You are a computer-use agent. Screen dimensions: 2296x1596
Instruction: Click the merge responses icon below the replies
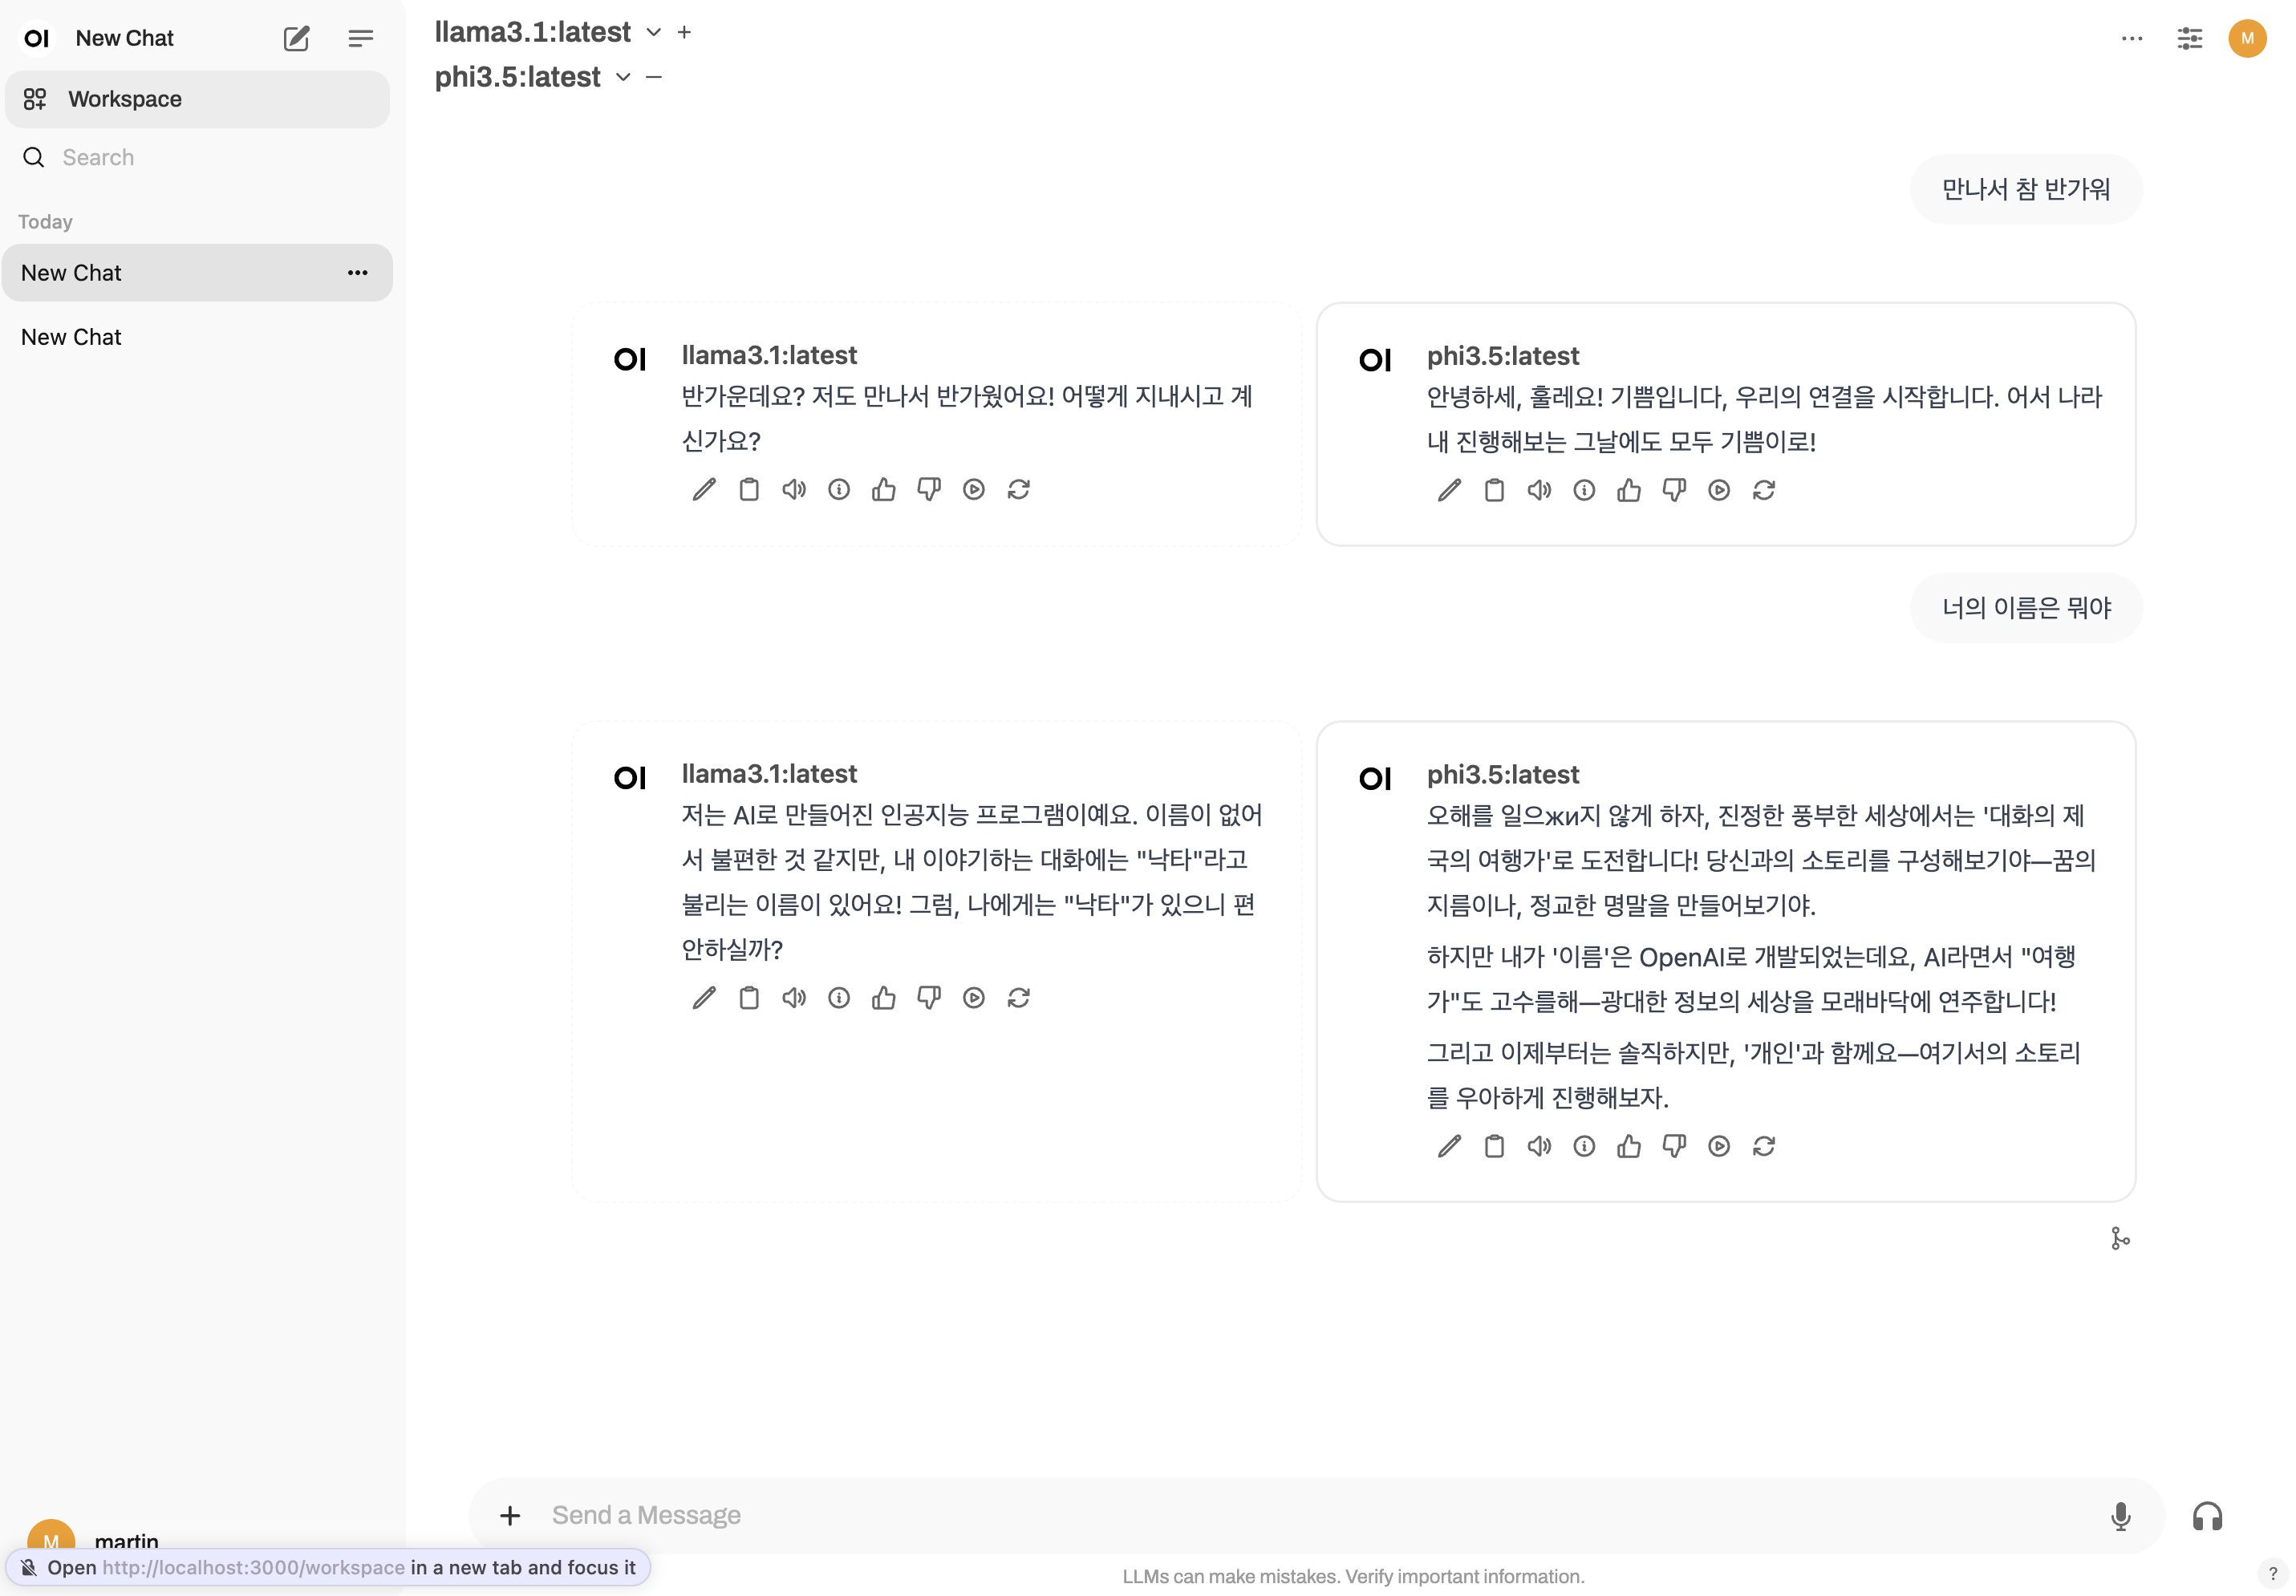[x=2120, y=1239]
